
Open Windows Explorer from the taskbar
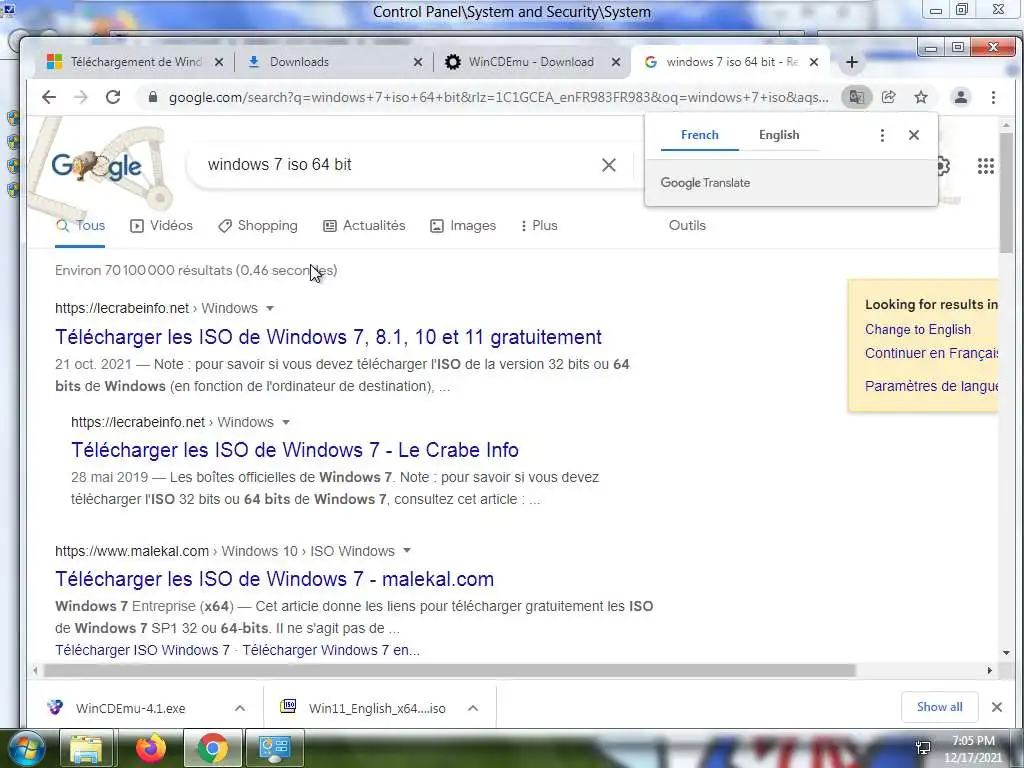click(x=86, y=748)
